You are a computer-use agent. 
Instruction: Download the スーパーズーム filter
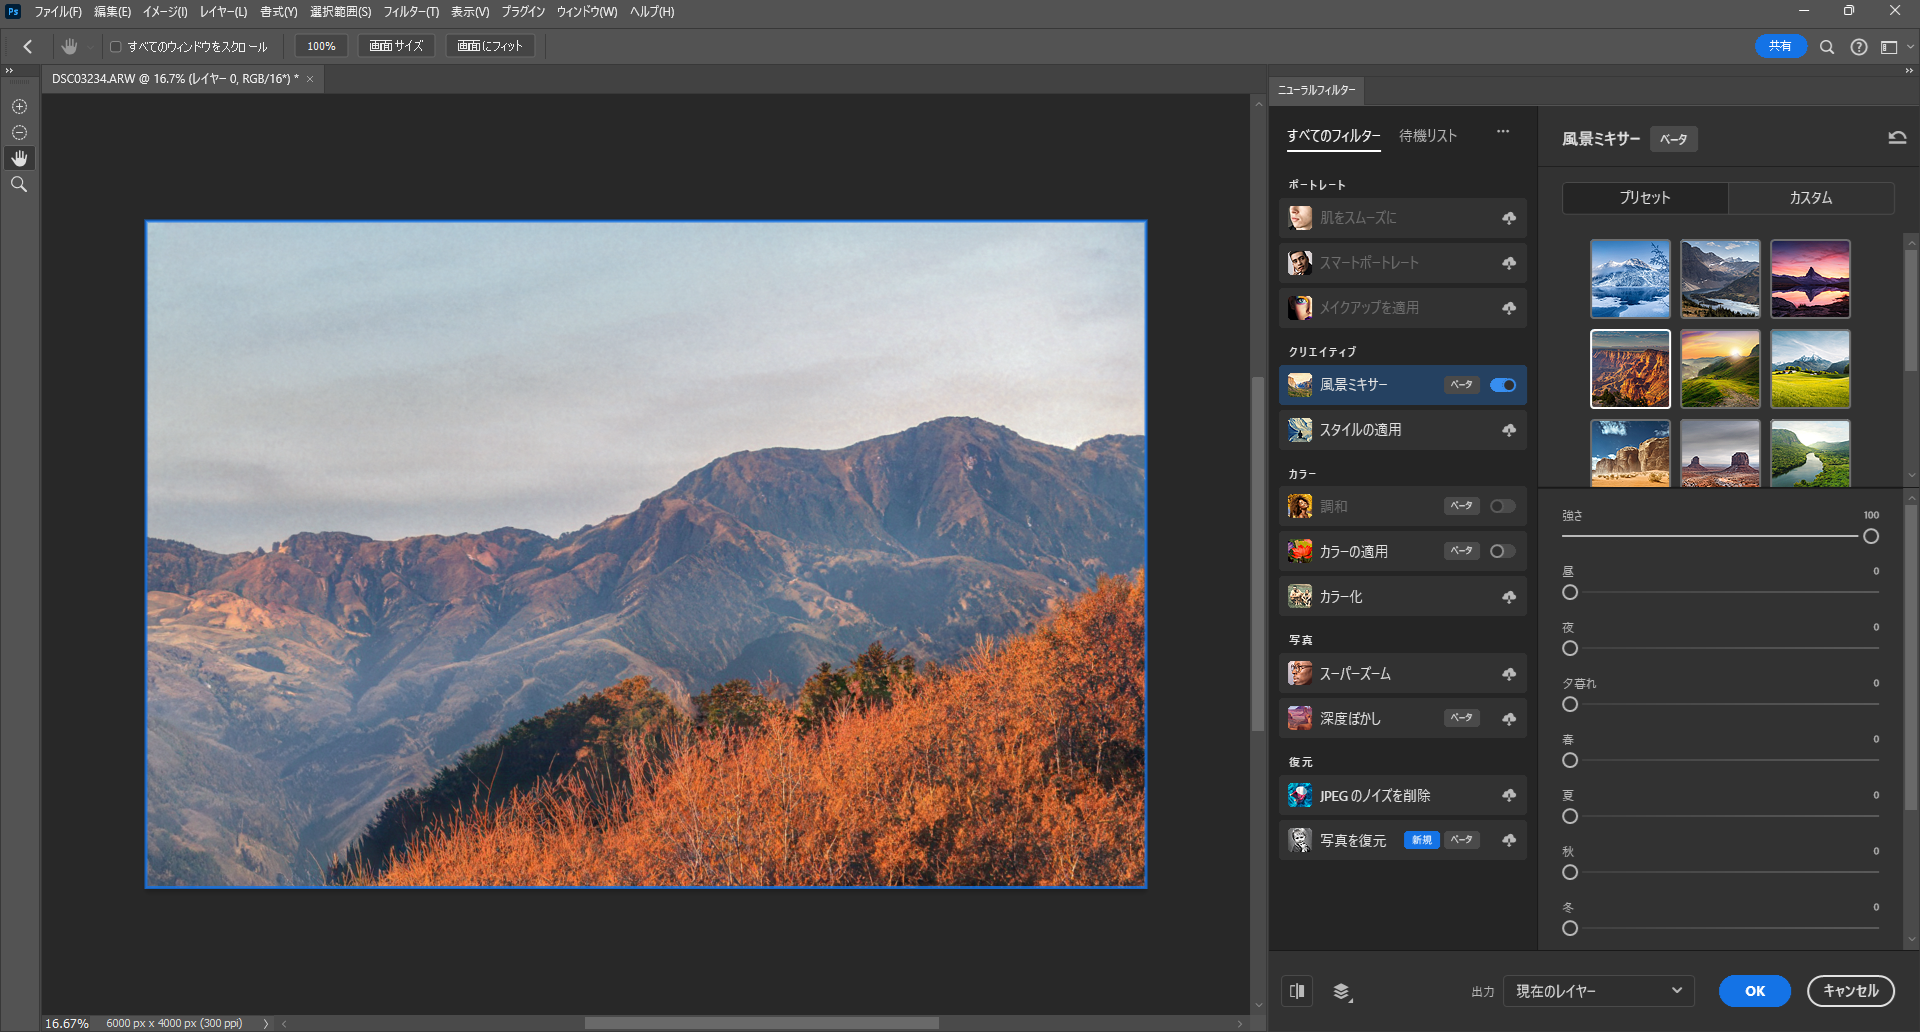click(x=1509, y=674)
